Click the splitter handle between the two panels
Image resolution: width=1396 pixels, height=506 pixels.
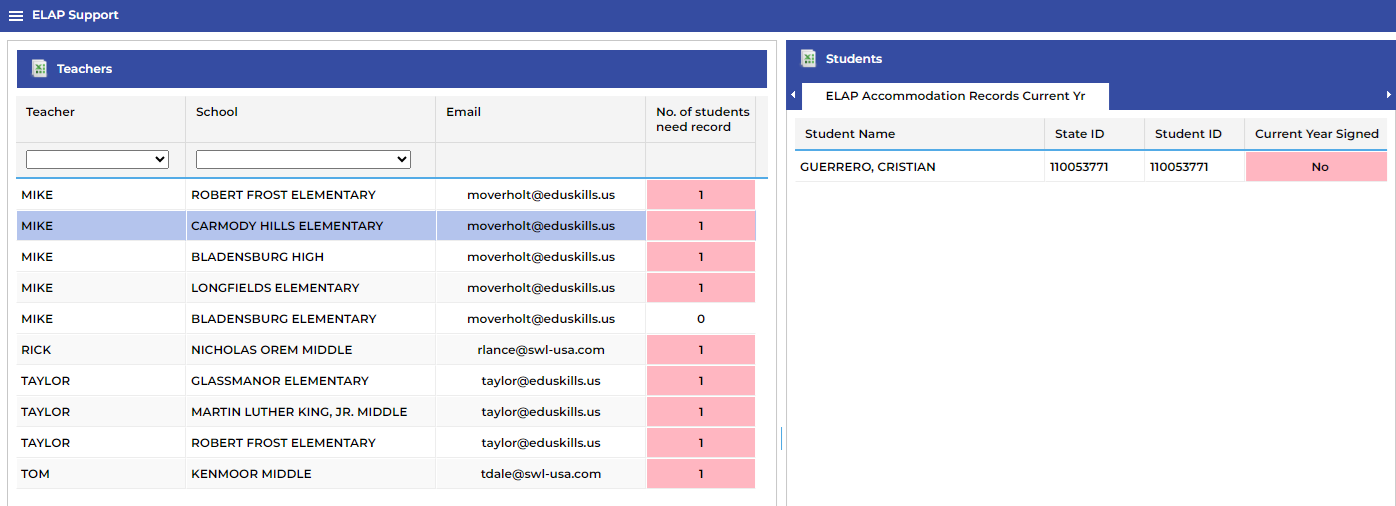coord(781,439)
